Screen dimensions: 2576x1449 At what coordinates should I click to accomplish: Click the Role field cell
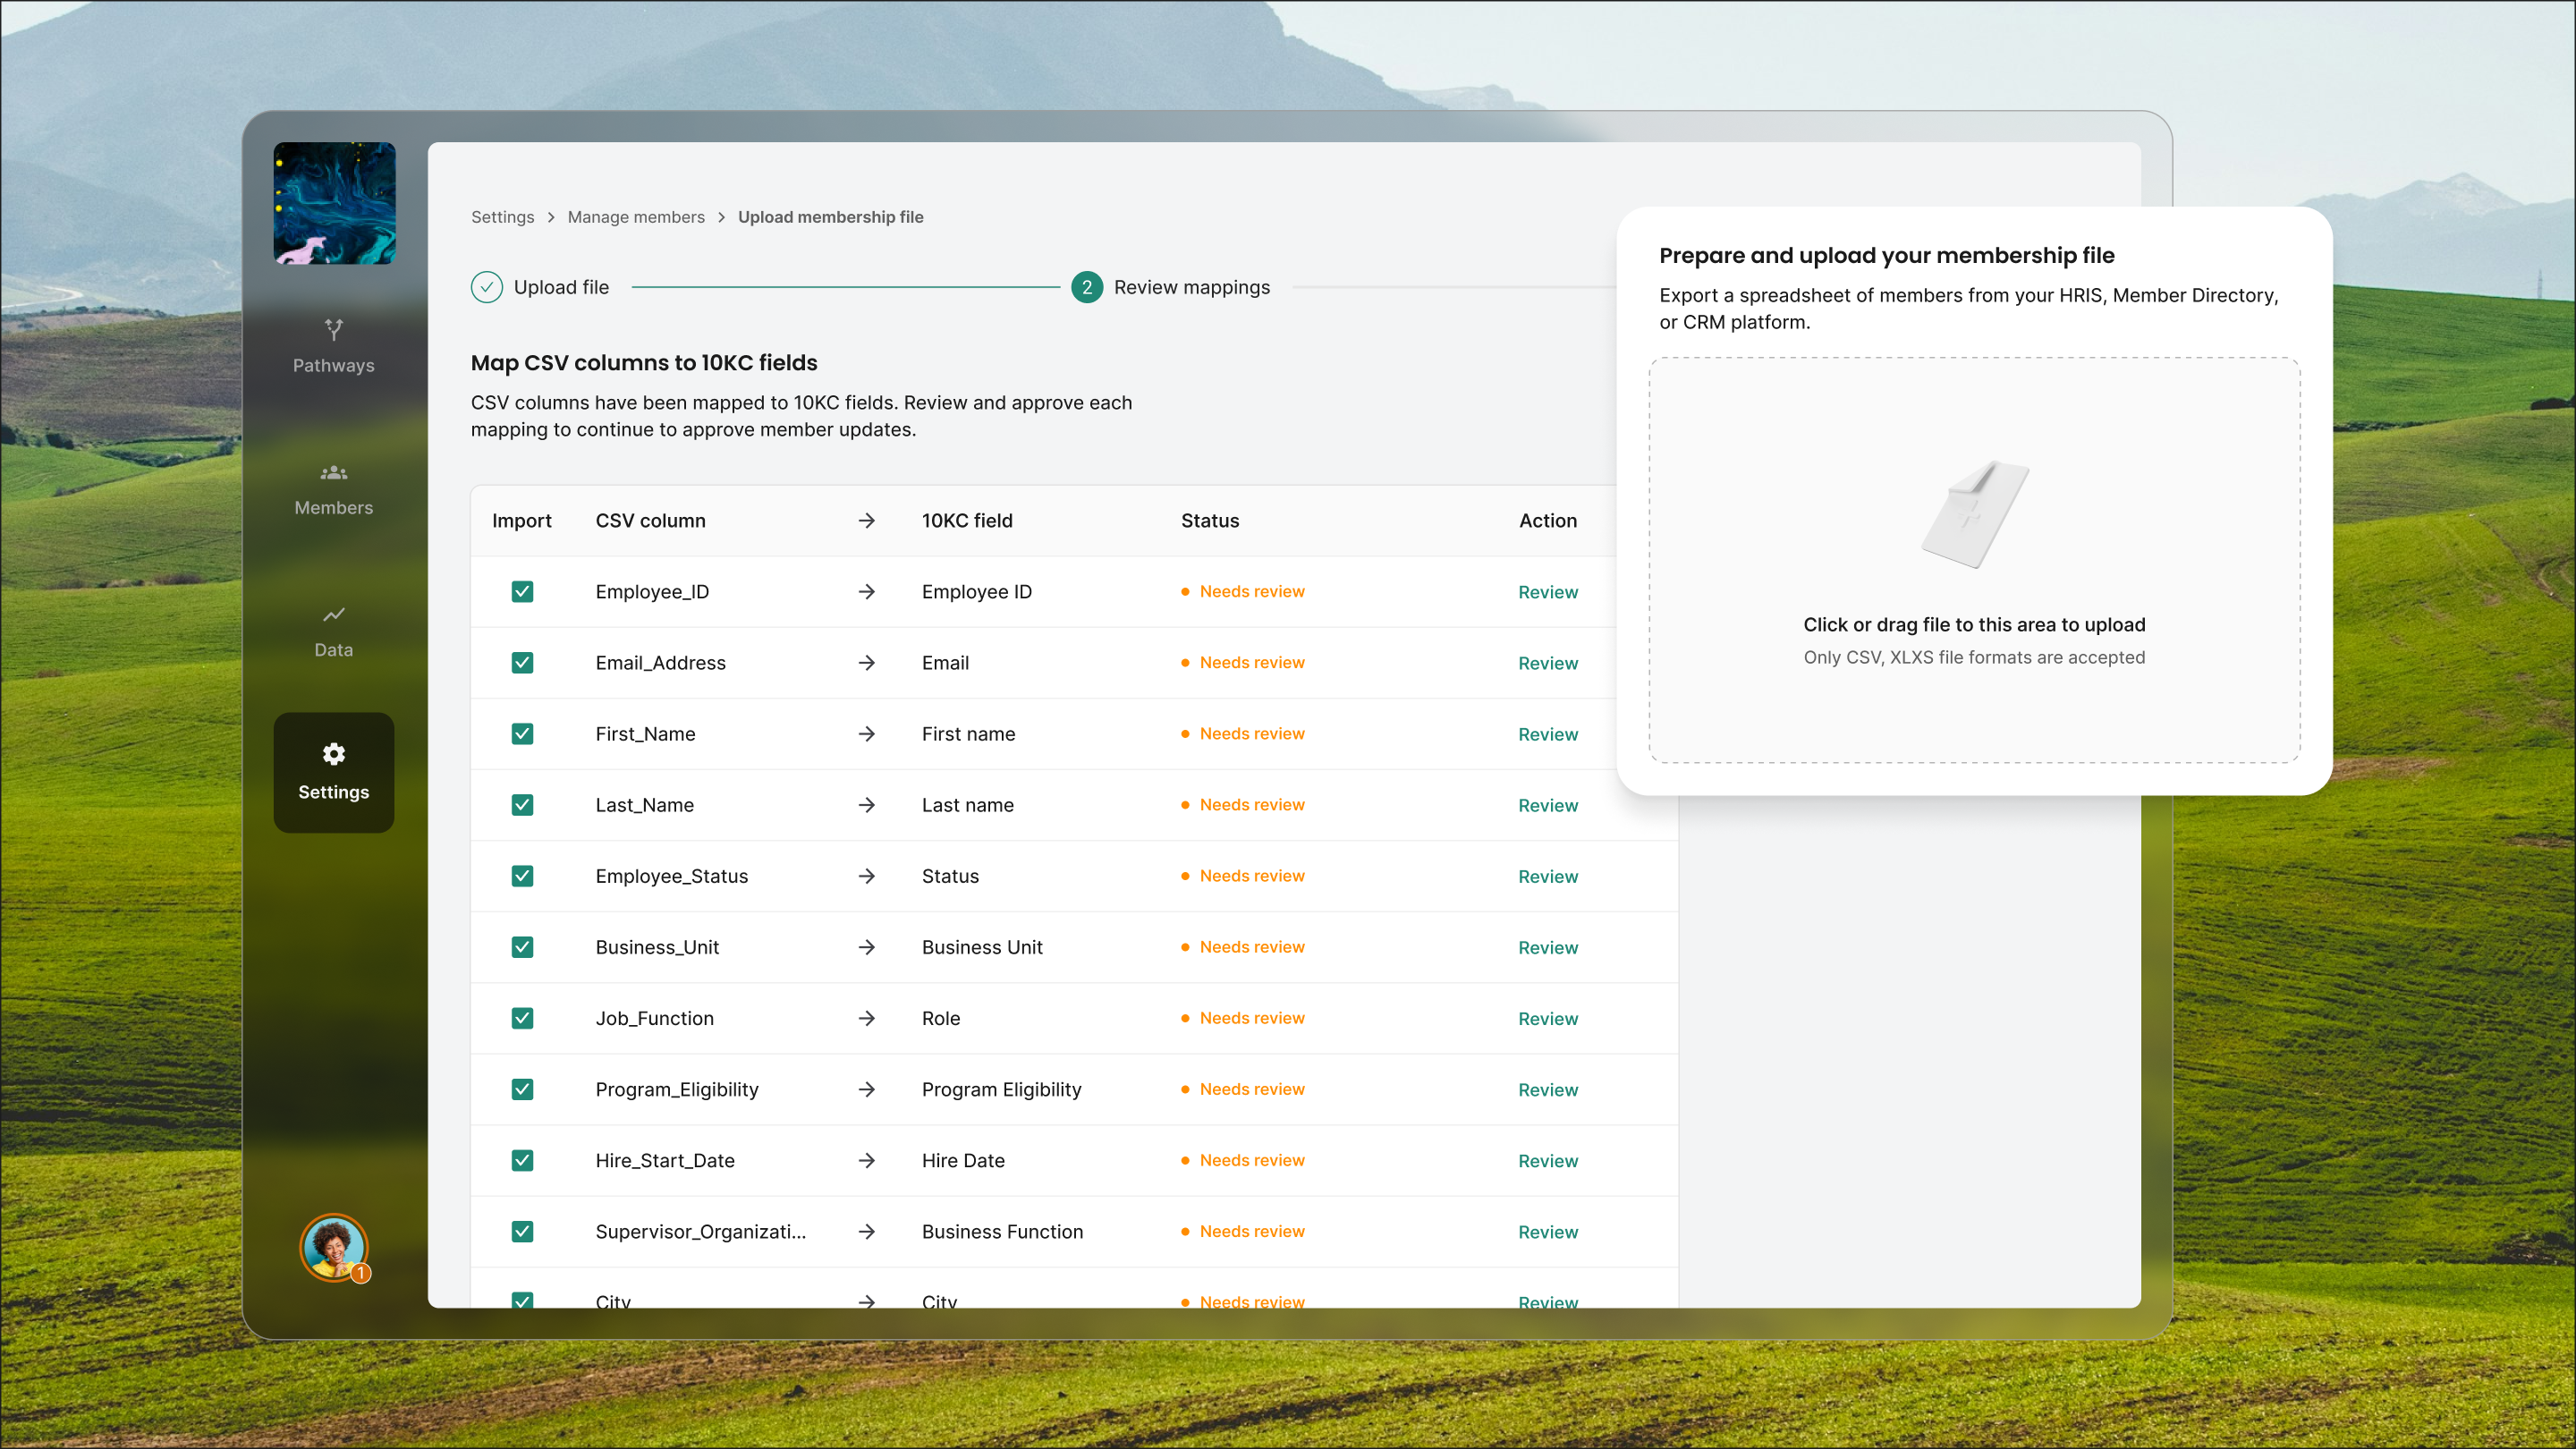pos(941,1018)
